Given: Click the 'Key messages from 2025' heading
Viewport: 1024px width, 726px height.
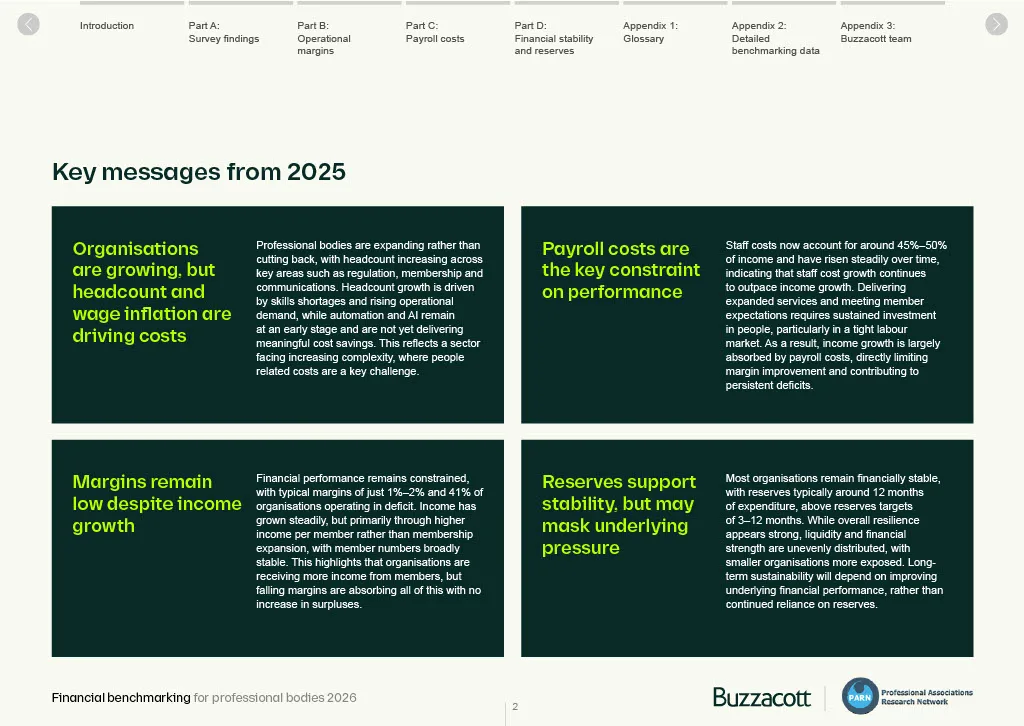Looking at the screenshot, I should click(199, 172).
